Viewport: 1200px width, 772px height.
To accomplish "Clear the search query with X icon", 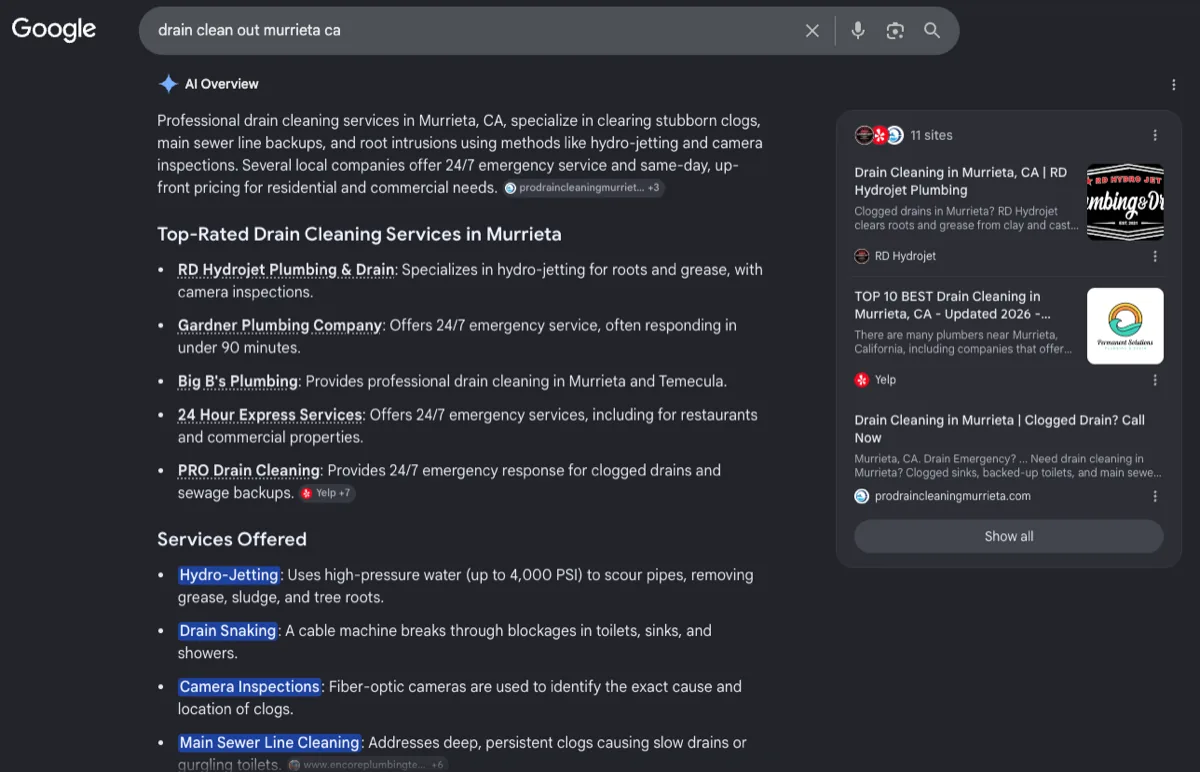I will click(812, 31).
